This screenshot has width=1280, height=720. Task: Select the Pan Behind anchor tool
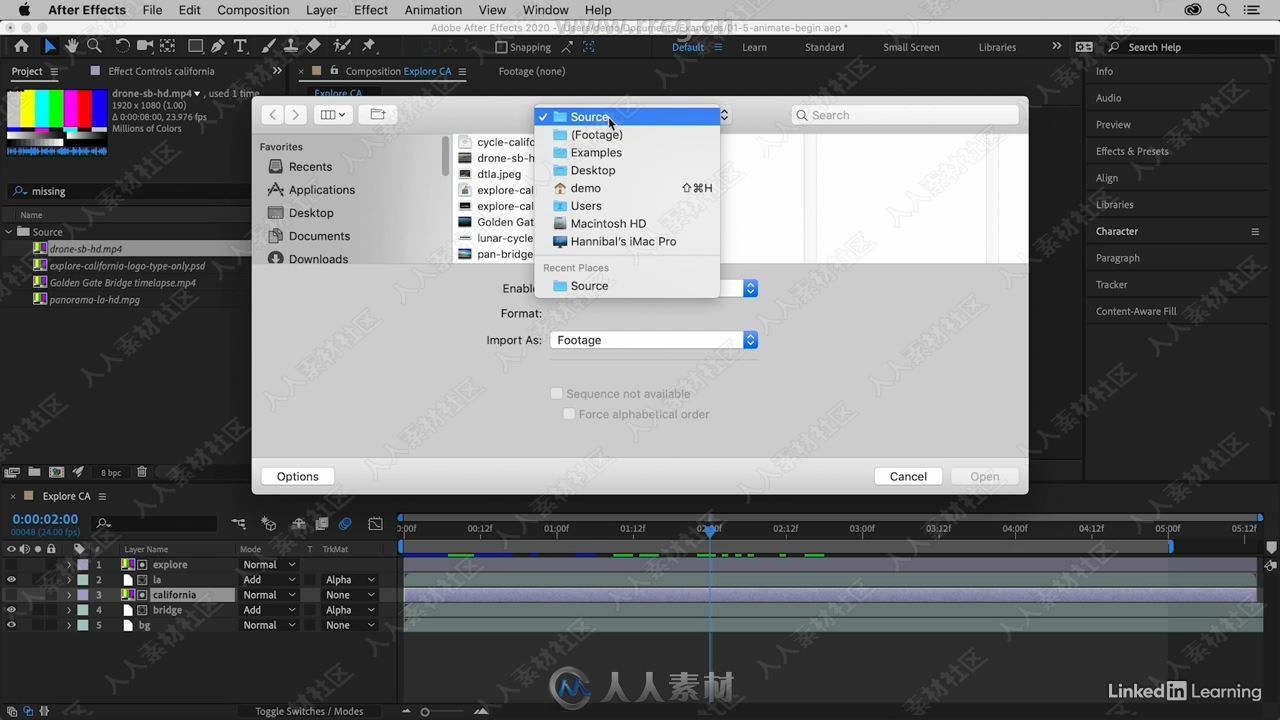pyautogui.click(x=167, y=46)
